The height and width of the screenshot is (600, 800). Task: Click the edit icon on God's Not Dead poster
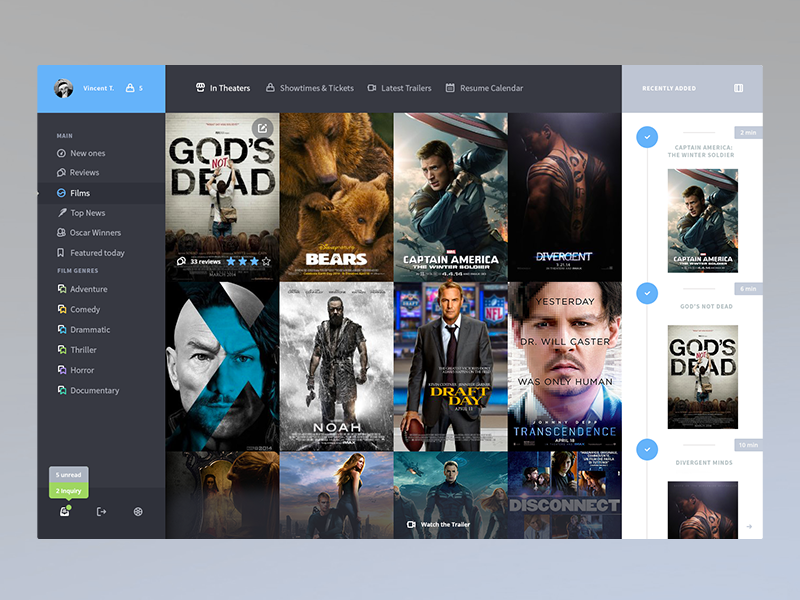262,128
